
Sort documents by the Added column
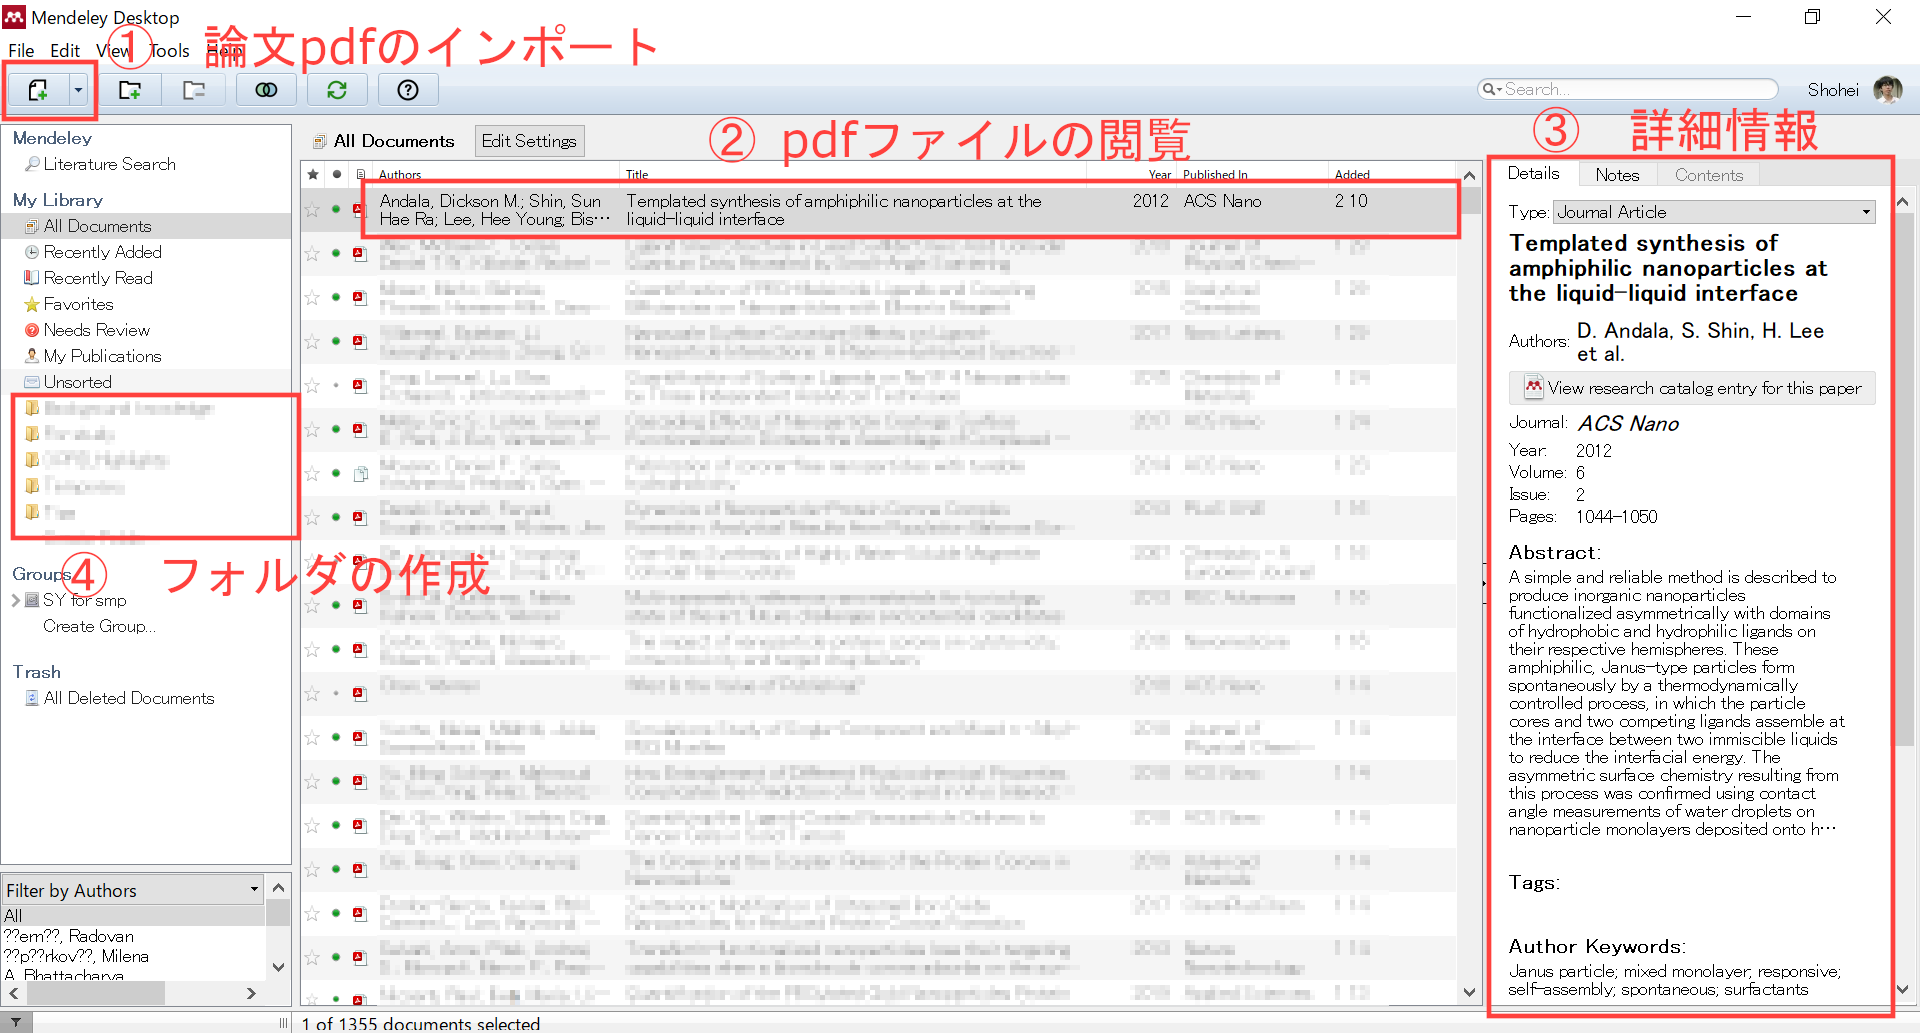[x=1352, y=174]
